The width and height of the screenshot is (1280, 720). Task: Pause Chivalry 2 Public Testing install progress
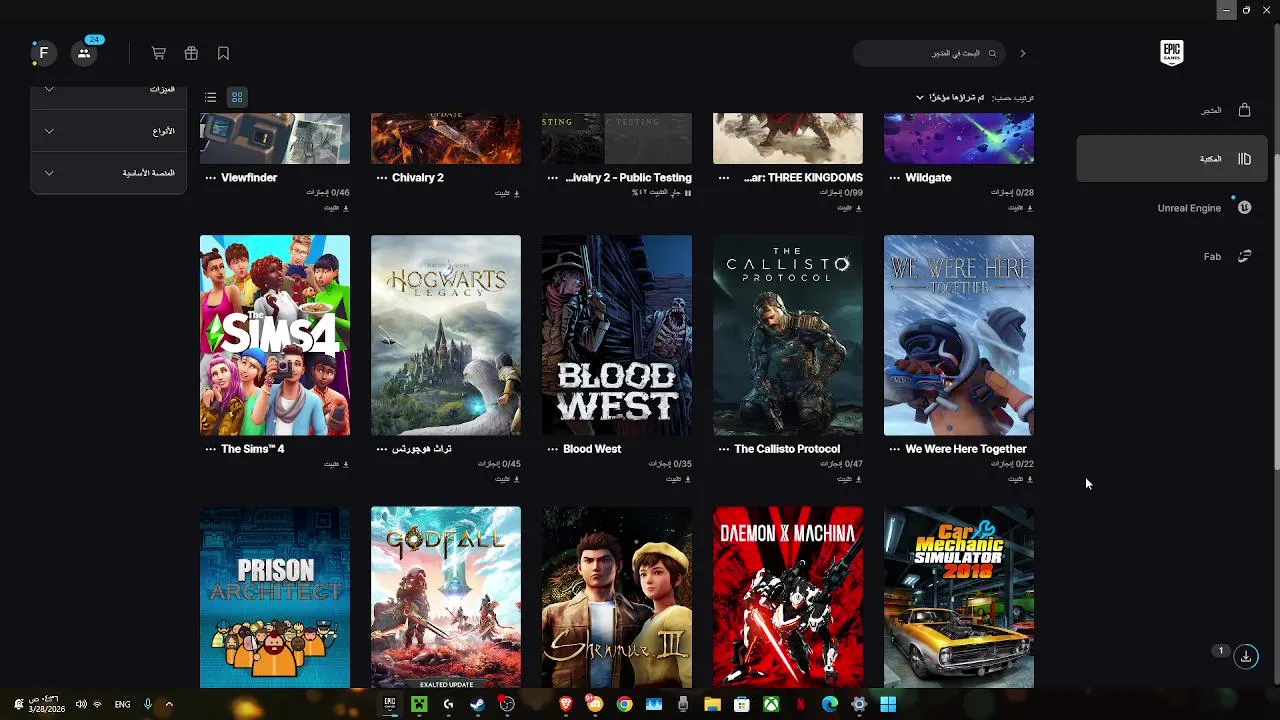click(x=688, y=192)
